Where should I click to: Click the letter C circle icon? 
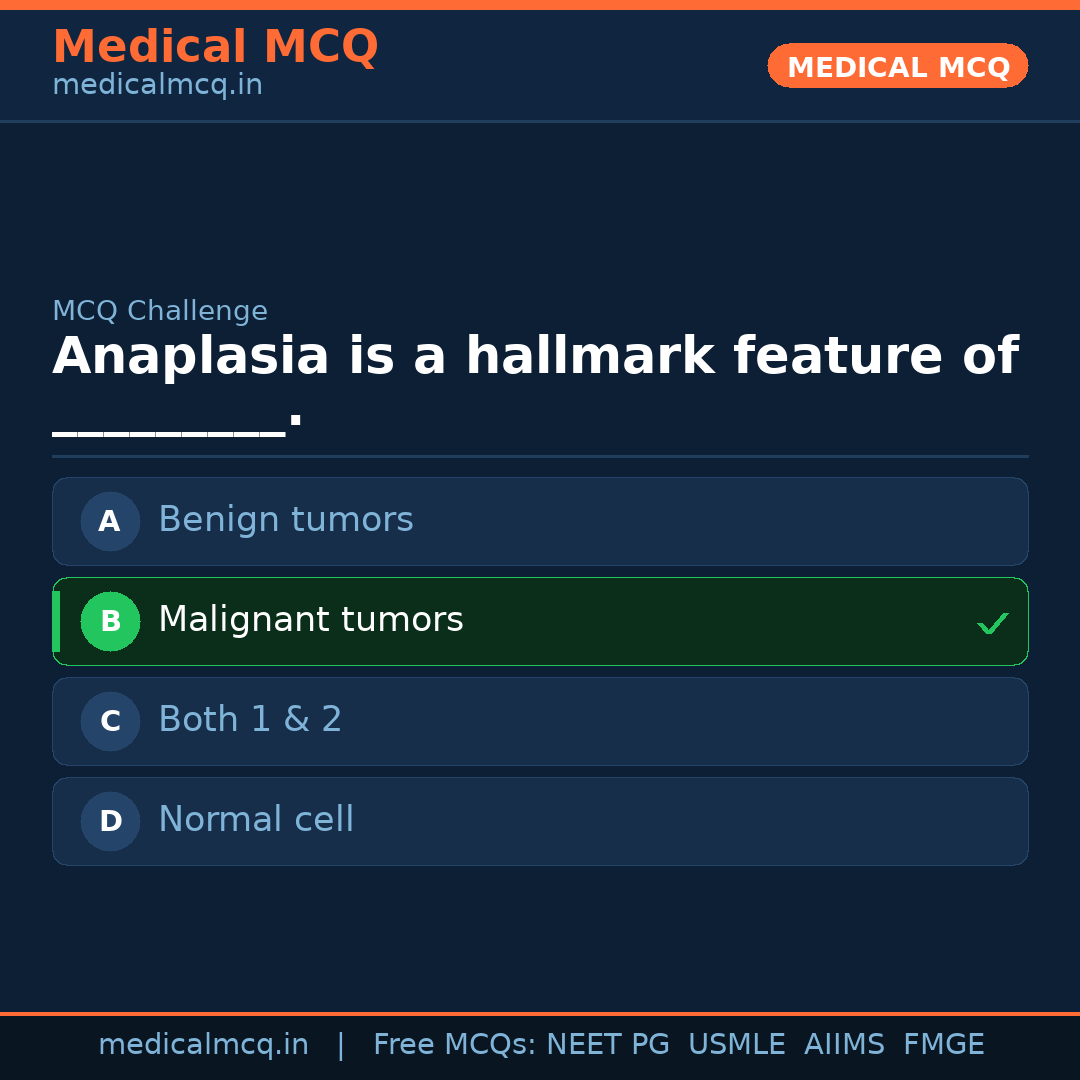[x=110, y=721]
